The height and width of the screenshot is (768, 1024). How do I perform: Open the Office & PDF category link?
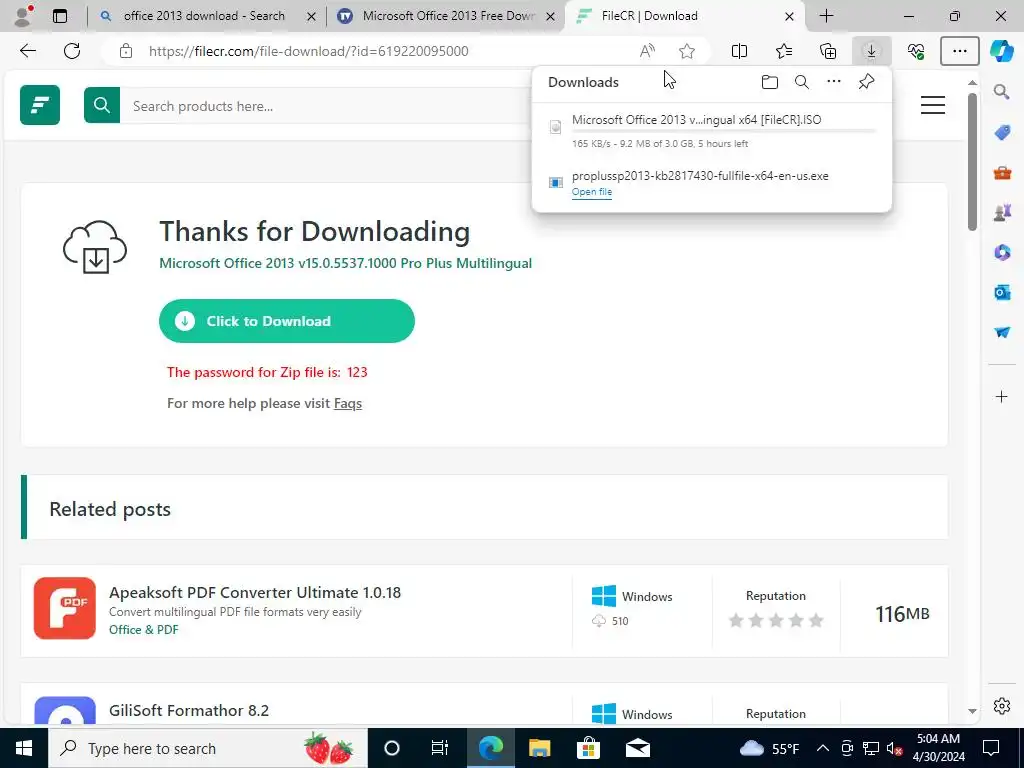click(143, 630)
